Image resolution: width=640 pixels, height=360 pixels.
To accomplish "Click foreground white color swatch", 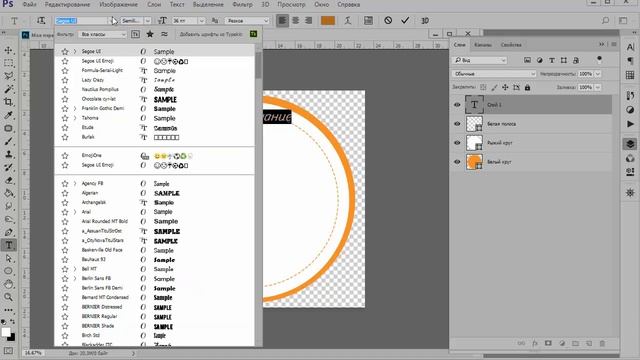I will (x=5, y=332).
